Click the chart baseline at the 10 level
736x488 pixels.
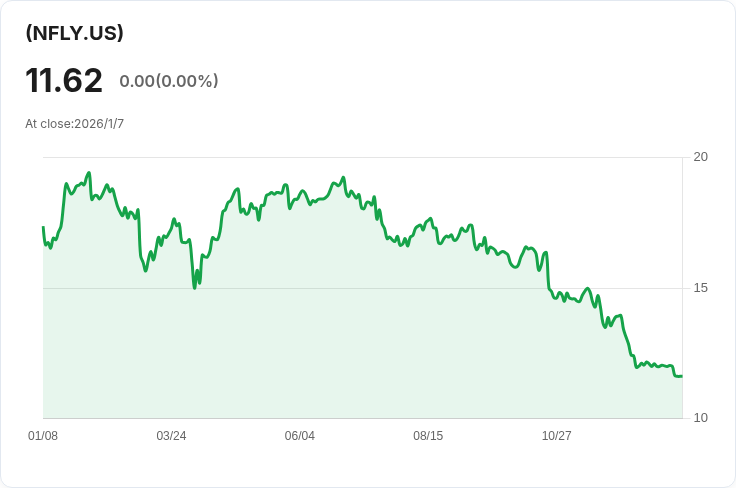coord(400,418)
